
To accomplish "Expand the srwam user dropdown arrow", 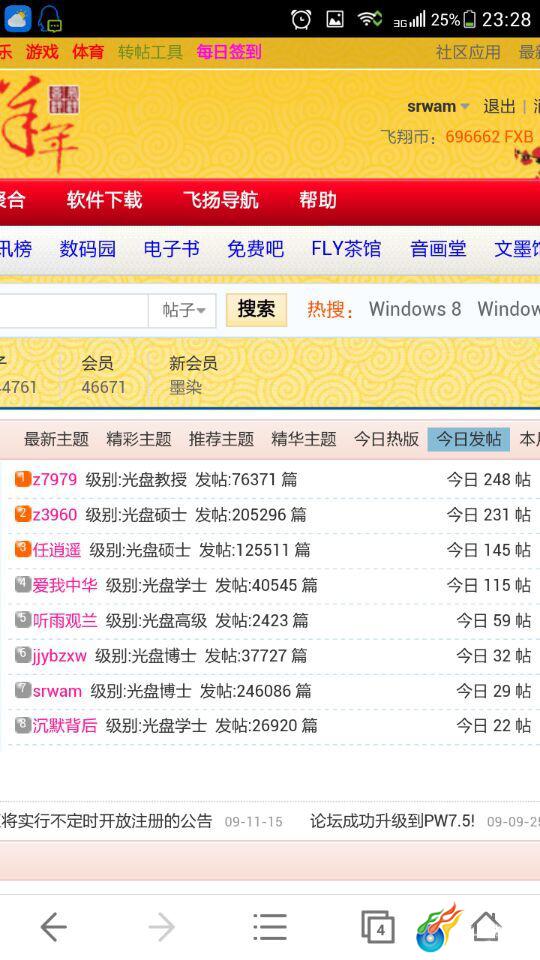I will click(465, 107).
